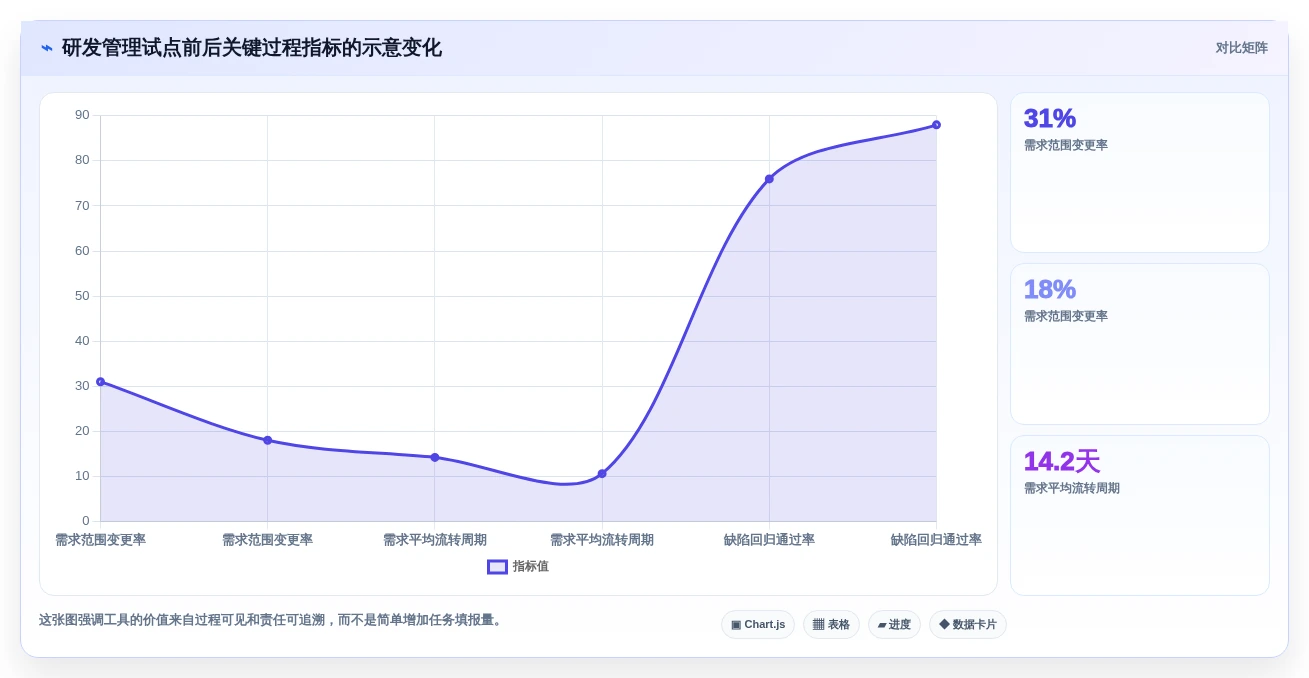
Task: Toggle the 指标值 legend swatch
Action: click(497, 567)
